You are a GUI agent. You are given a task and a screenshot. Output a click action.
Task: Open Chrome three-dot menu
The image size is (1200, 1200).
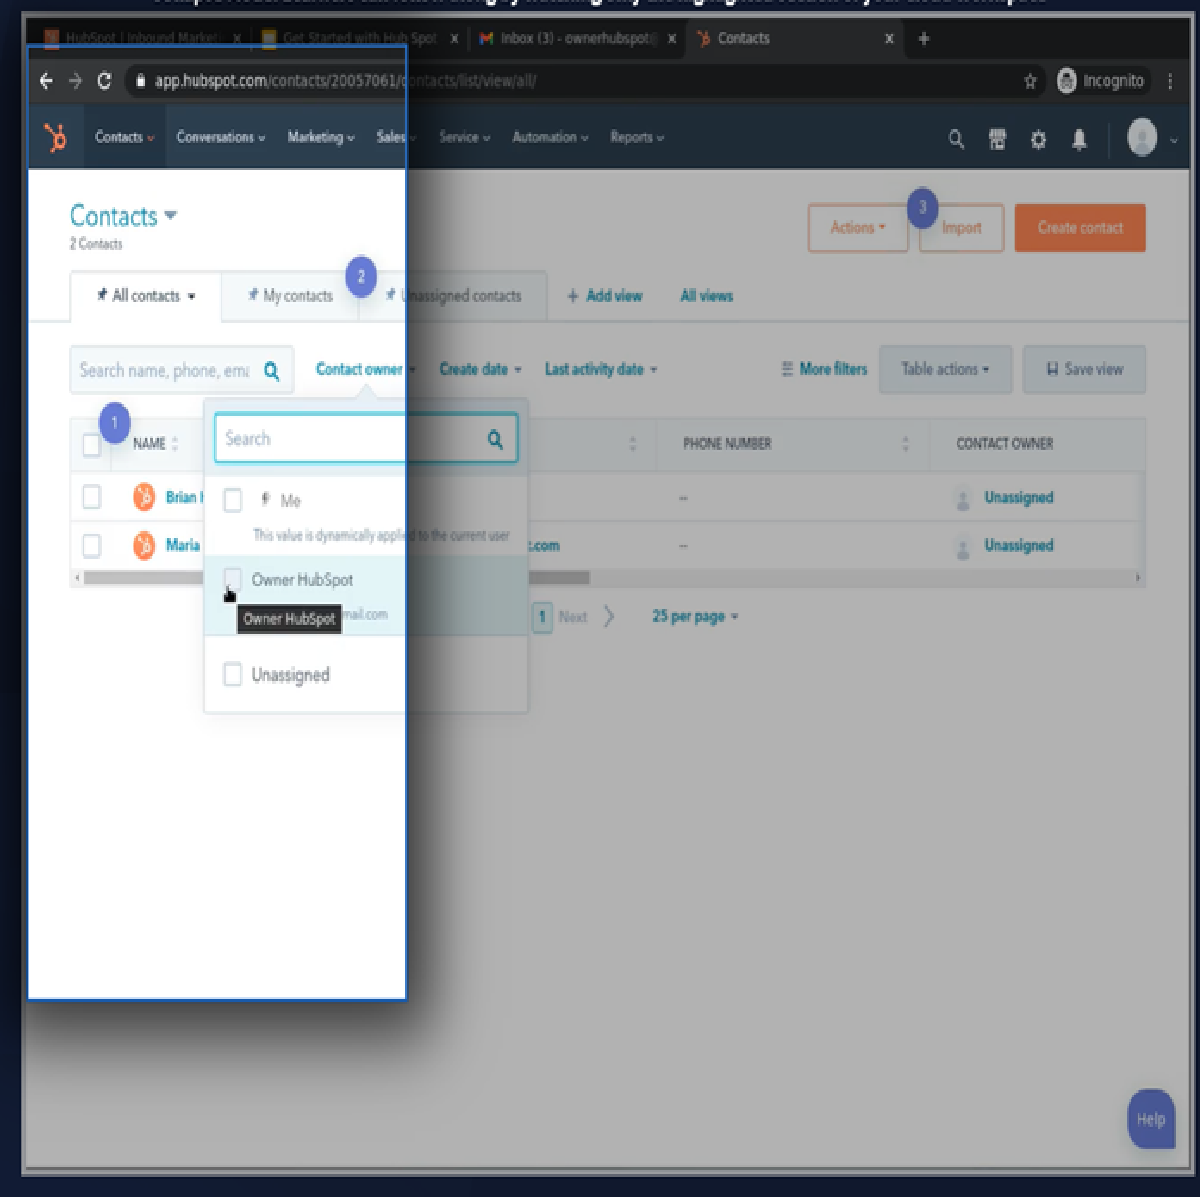[1170, 81]
